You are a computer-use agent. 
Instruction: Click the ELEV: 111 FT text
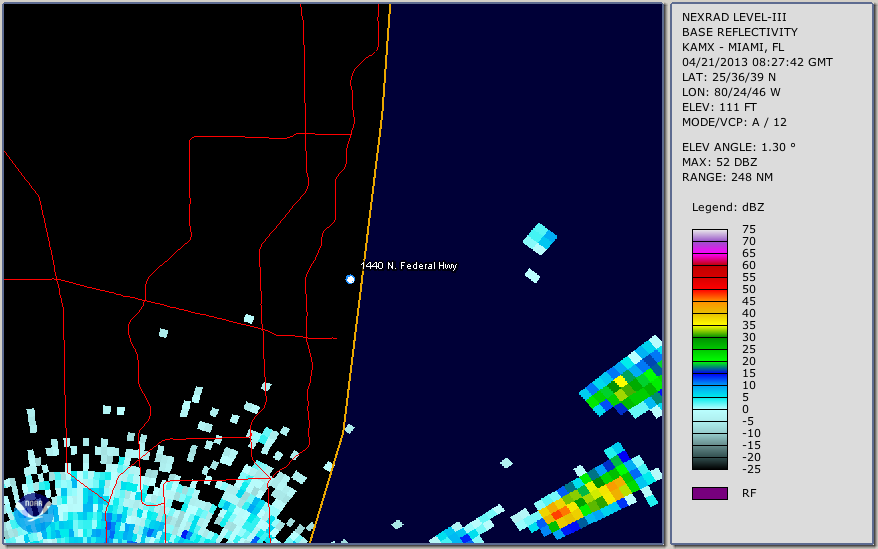719,107
